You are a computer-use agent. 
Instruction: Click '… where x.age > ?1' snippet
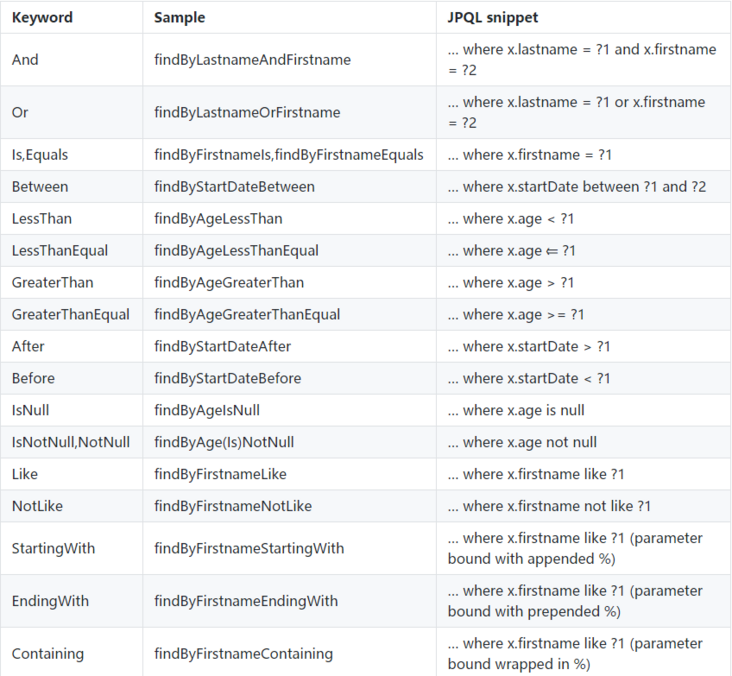click(x=510, y=282)
